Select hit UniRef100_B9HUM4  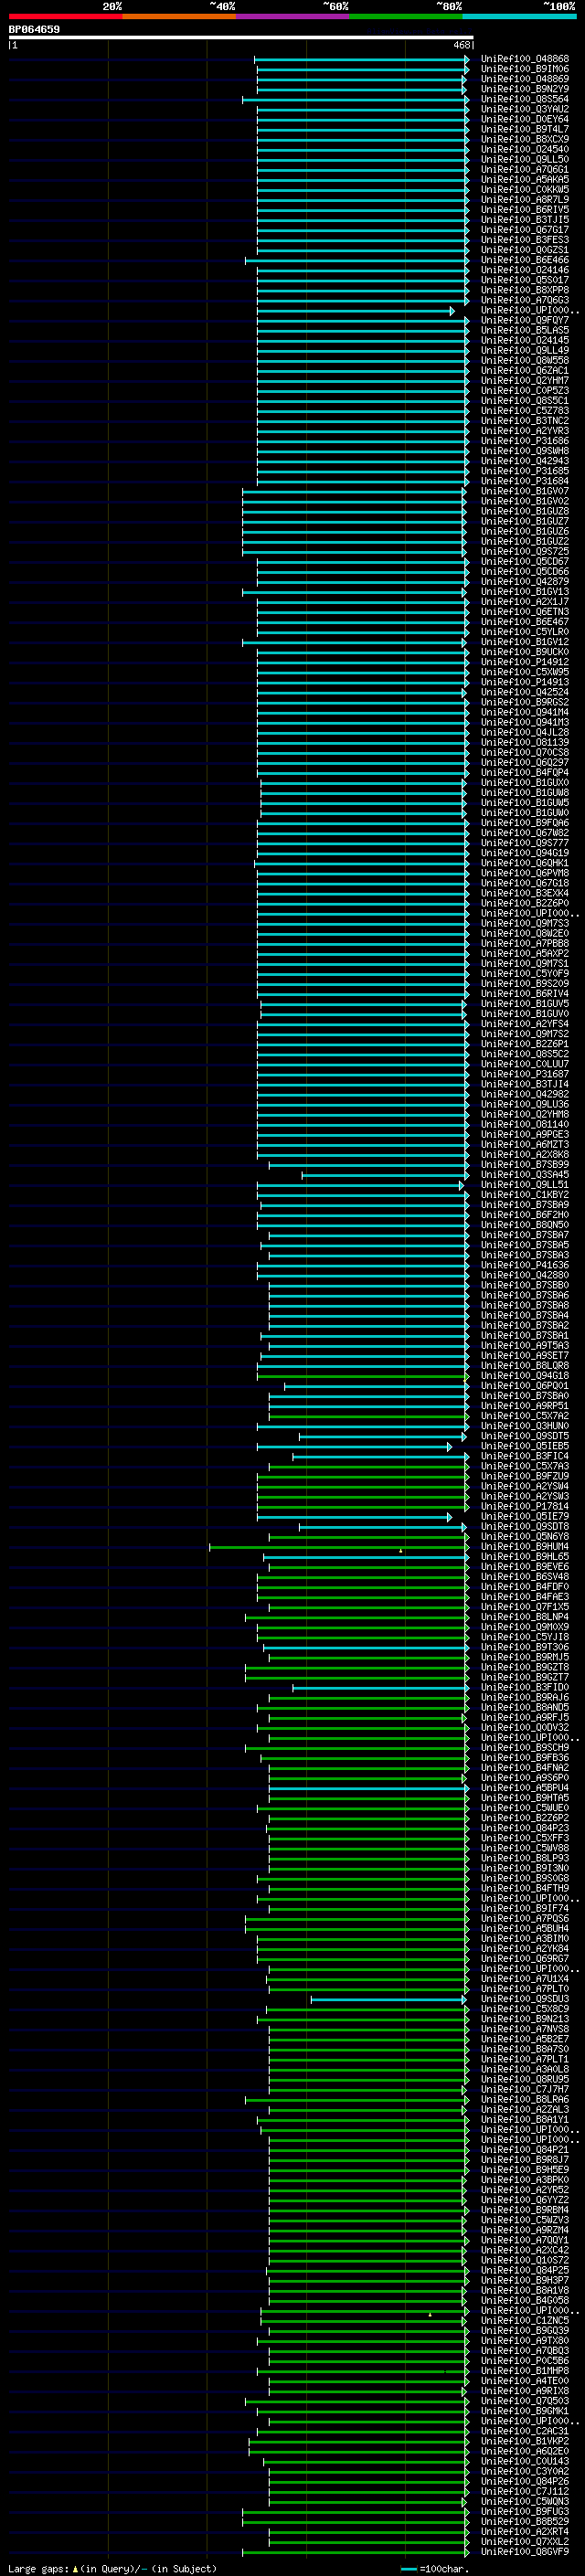click(525, 1547)
